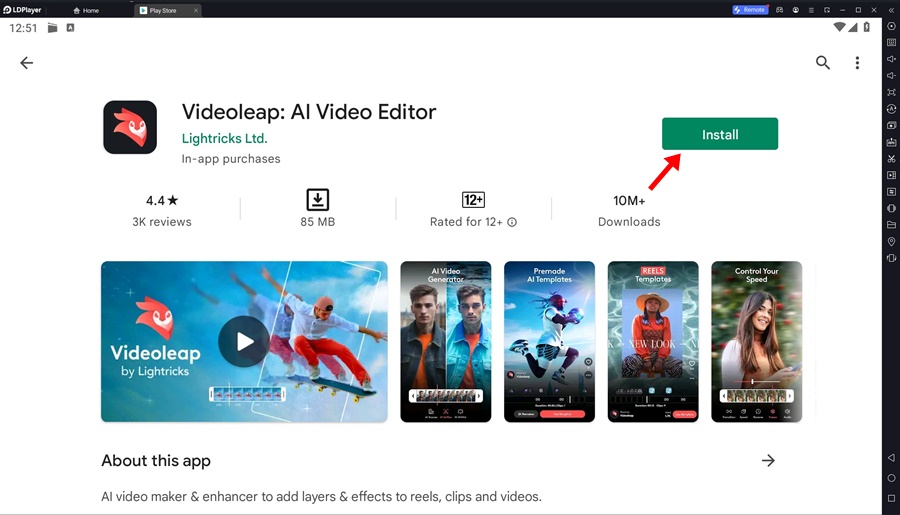The image size is (900, 515).
Task: Click the Videoleap: AI Video Editor title
Action: pyautogui.click(x=309, y=112)
